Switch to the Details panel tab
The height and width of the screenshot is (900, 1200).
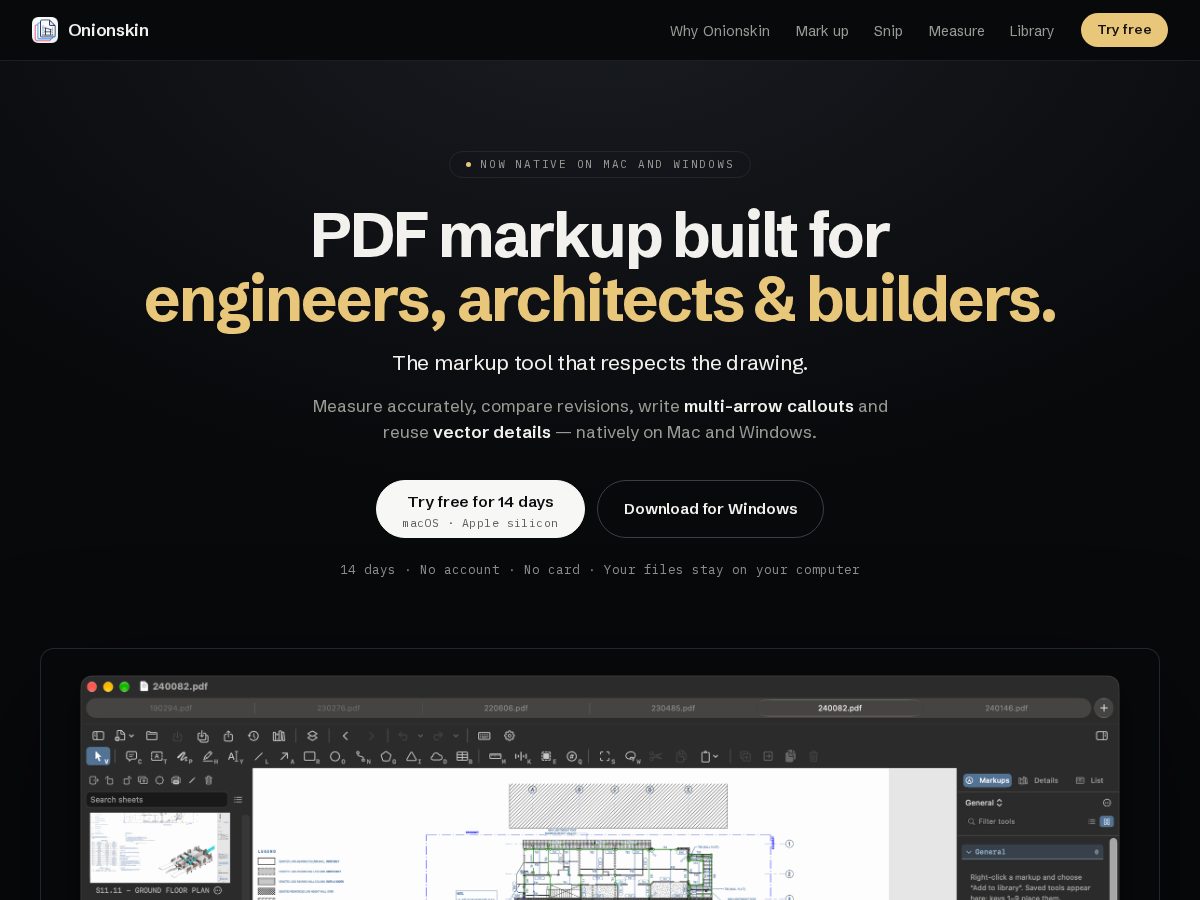(1038, 780)
